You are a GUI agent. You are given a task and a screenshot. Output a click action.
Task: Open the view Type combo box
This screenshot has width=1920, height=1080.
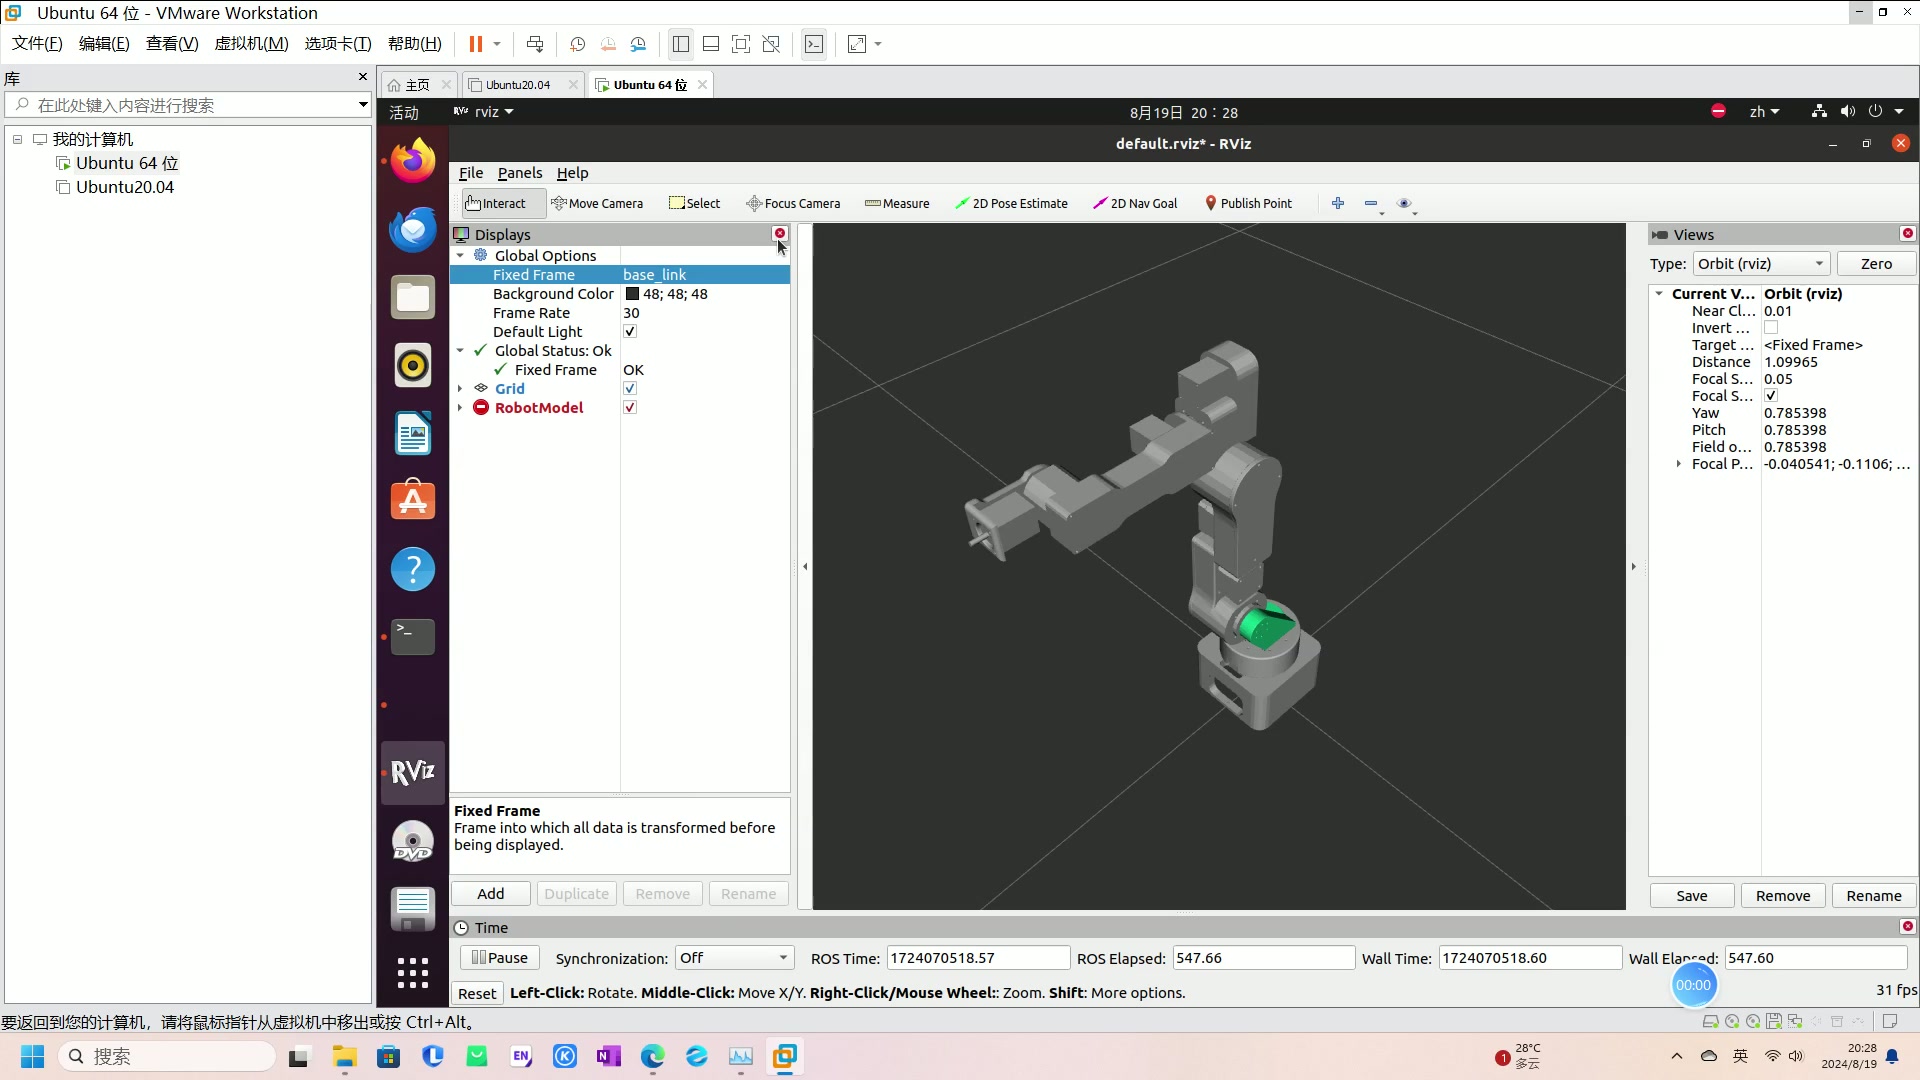pos(1760,264)
